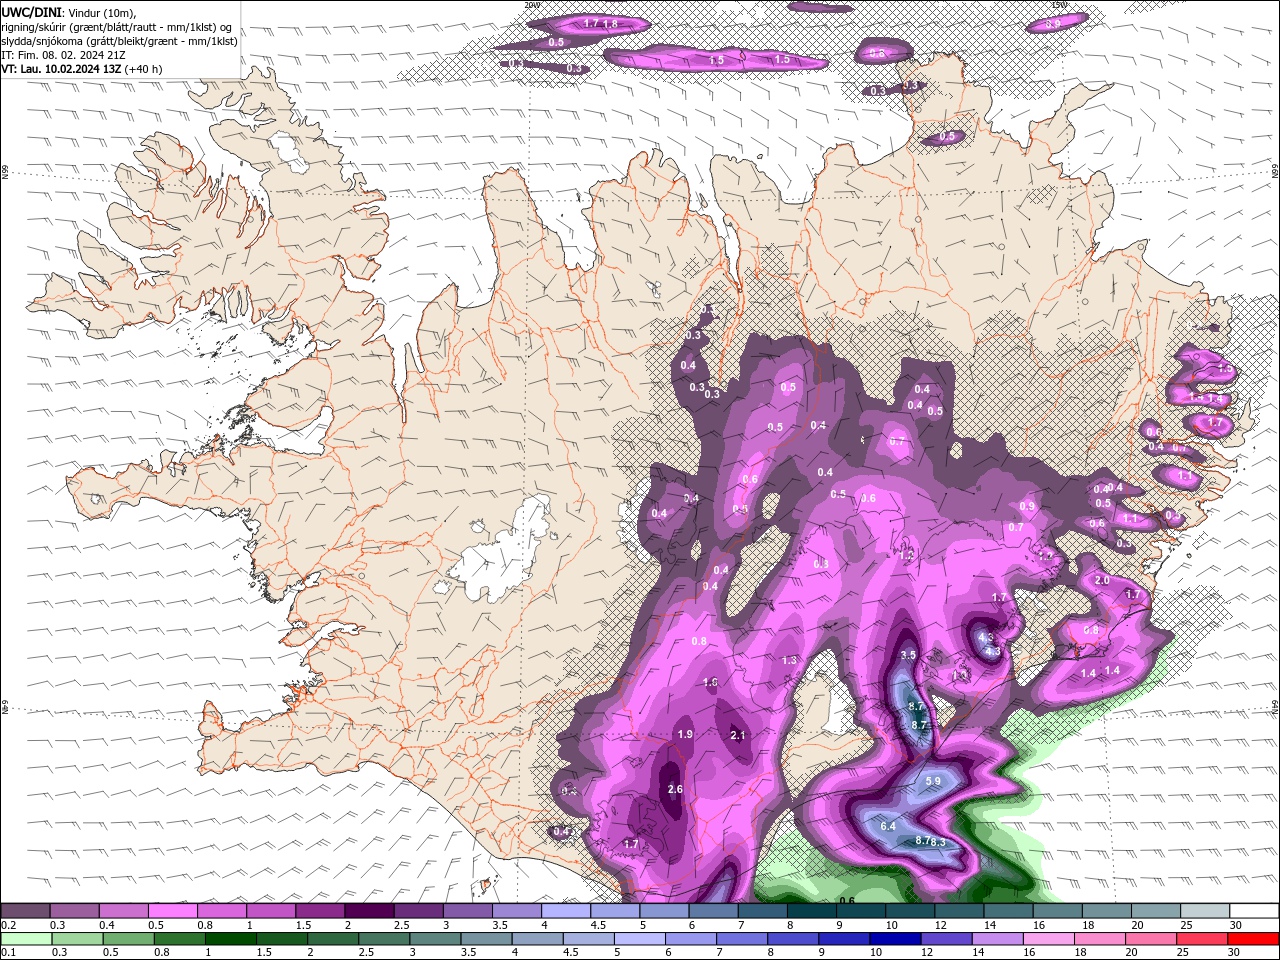Click the 'slydda/snjókoma' legend description line

coord(119,41)
